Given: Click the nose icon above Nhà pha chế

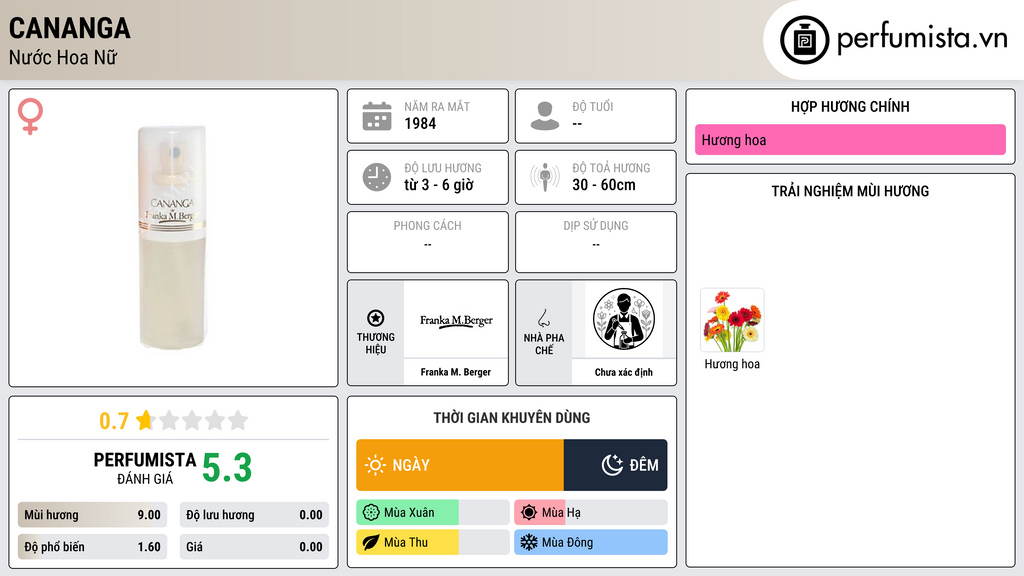Looking at the screenshot, I should (x=543, y=318).
